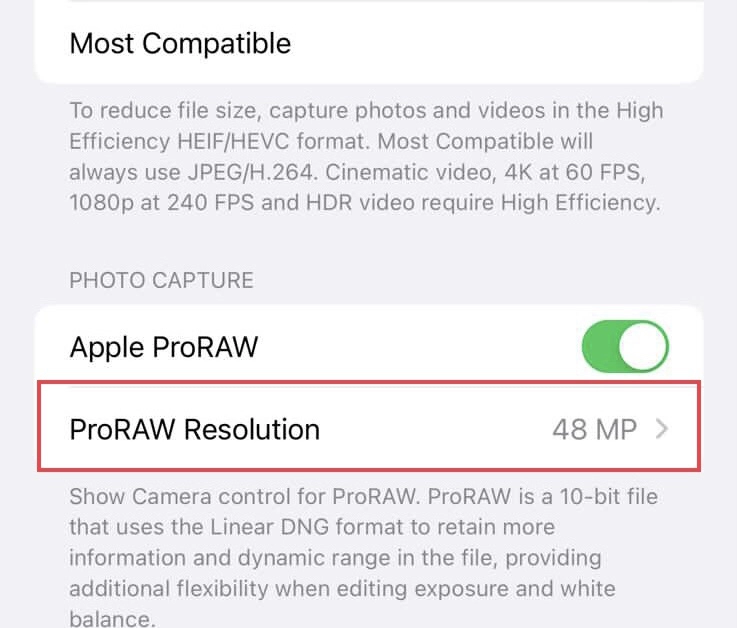Click the word 'balance' at the bottom
737x628 pixels.
pyautogui.click(x=110, y=619)
